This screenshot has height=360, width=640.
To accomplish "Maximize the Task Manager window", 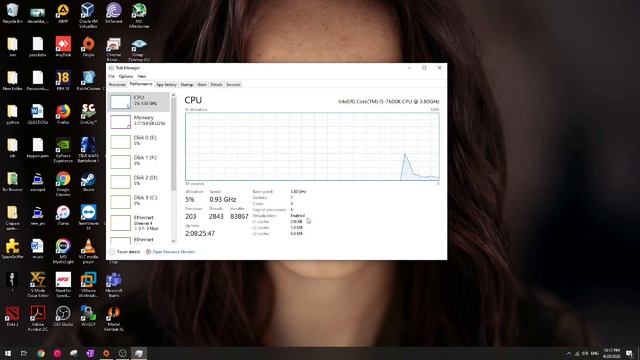I will point(424,68).
